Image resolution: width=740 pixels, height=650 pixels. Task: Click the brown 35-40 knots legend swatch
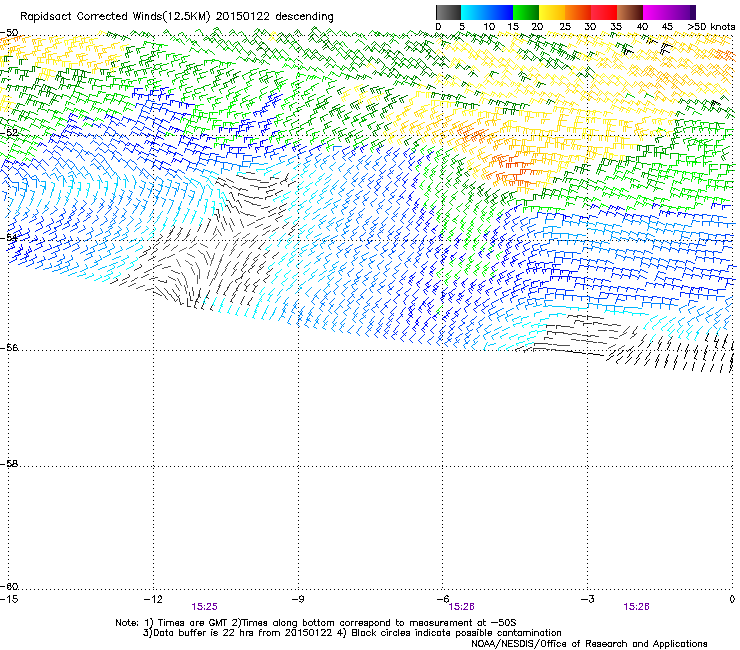coord(630,12)
